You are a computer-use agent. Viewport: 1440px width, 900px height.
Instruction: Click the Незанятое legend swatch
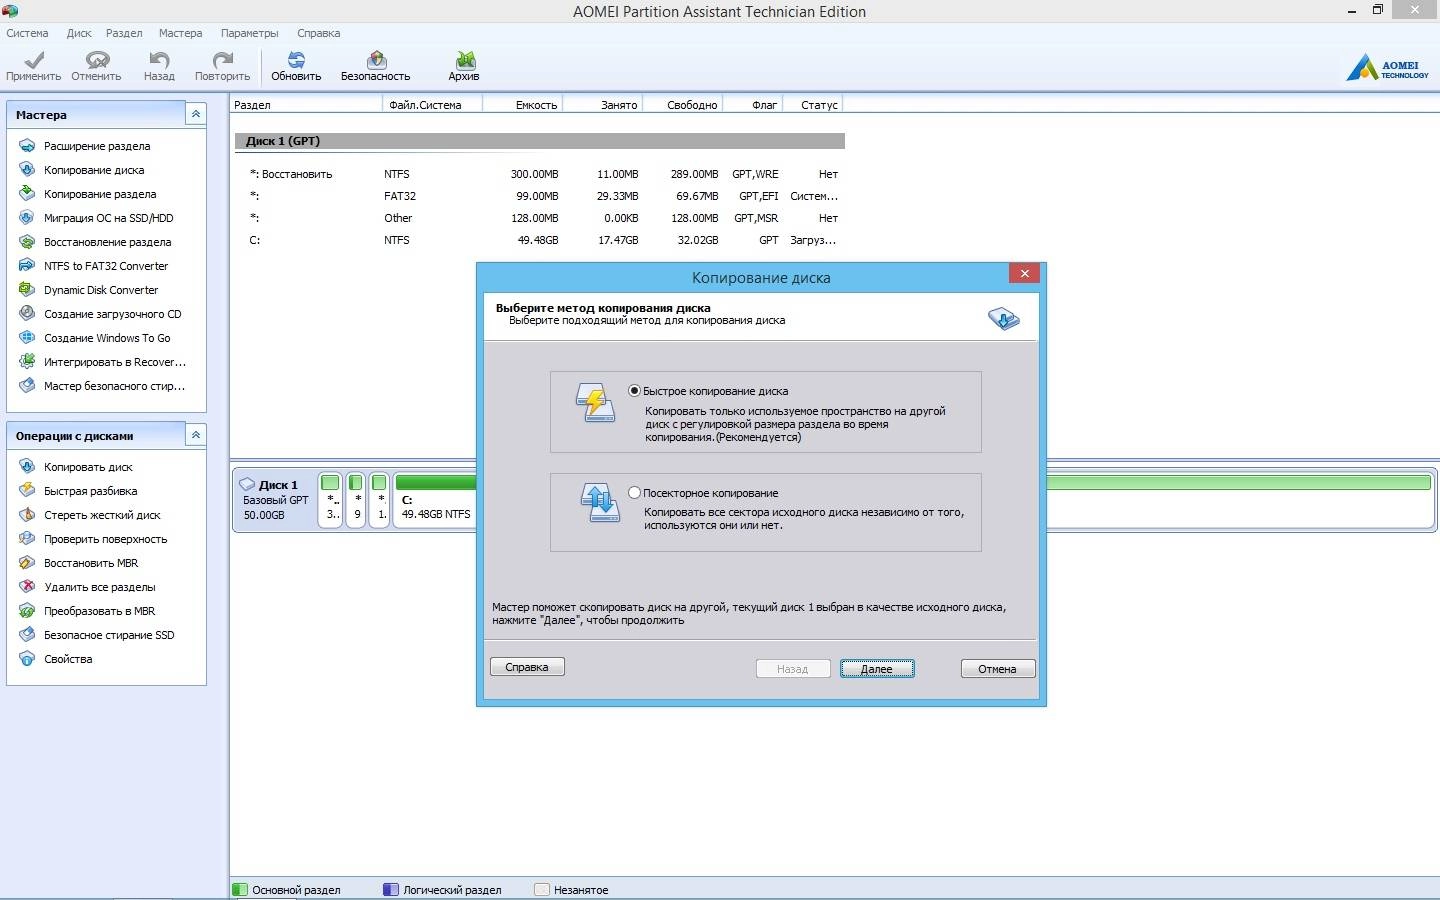(542, 889)
